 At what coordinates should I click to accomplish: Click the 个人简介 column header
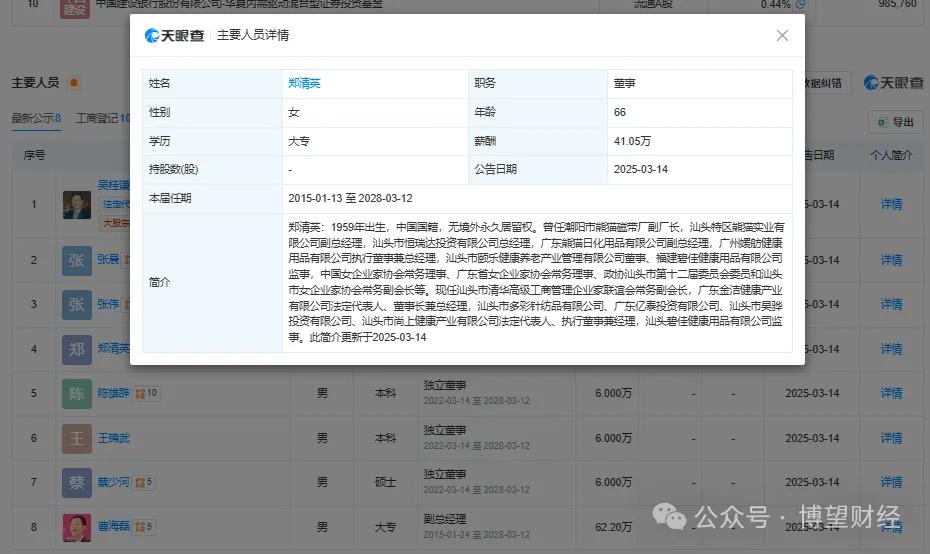[x=891, y=155]
